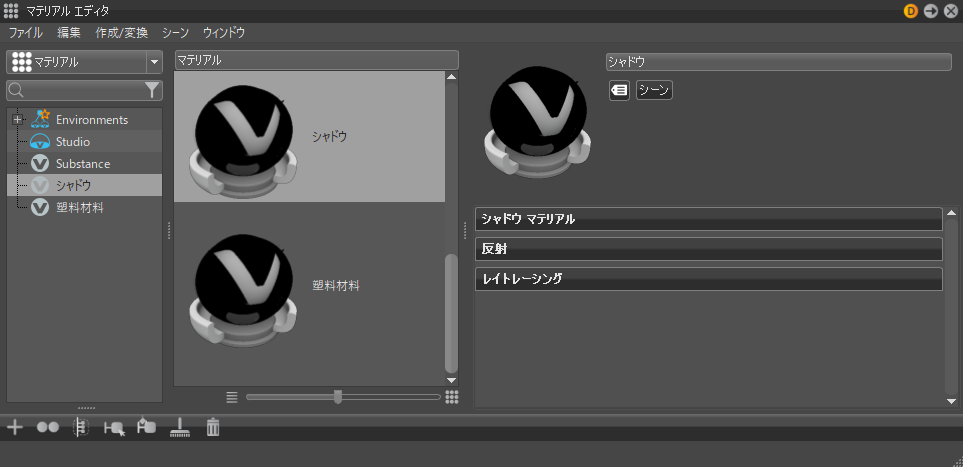963x467 pixels.
Task: Open the シーン menu
Action: (176, 33)
